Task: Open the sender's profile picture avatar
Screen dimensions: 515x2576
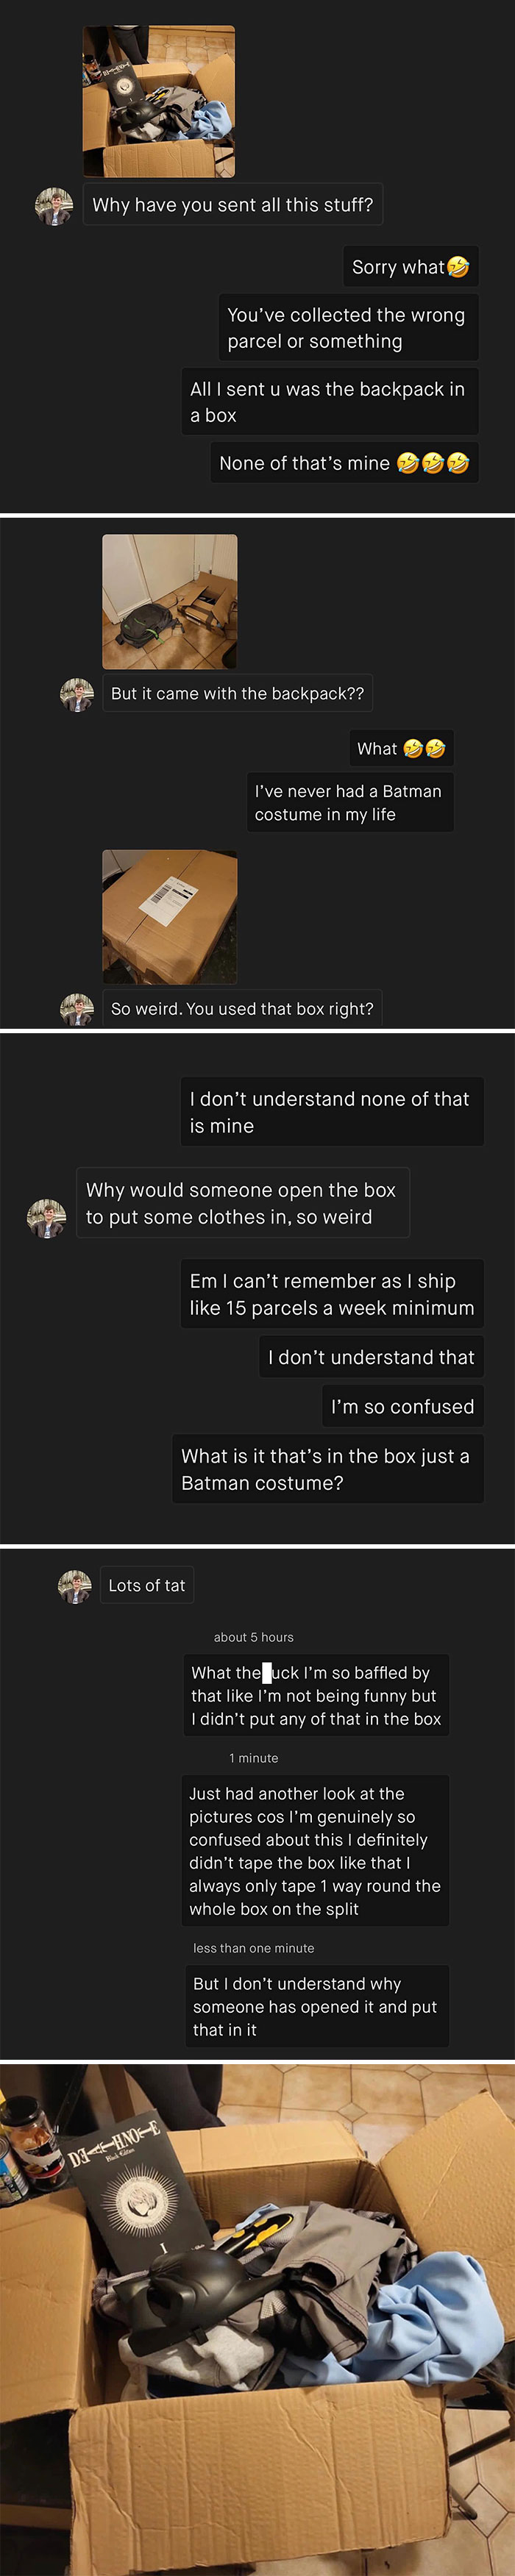Action: coord(55,206)
